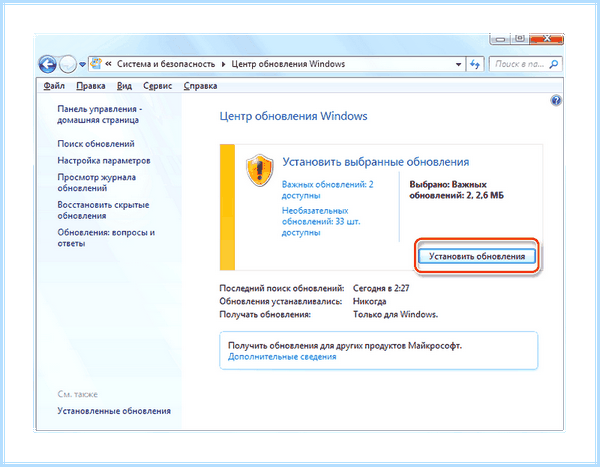Click 'Восстановить скрытые обновления' link
Screen dimensions: 600x467
(x=103, y=210)
